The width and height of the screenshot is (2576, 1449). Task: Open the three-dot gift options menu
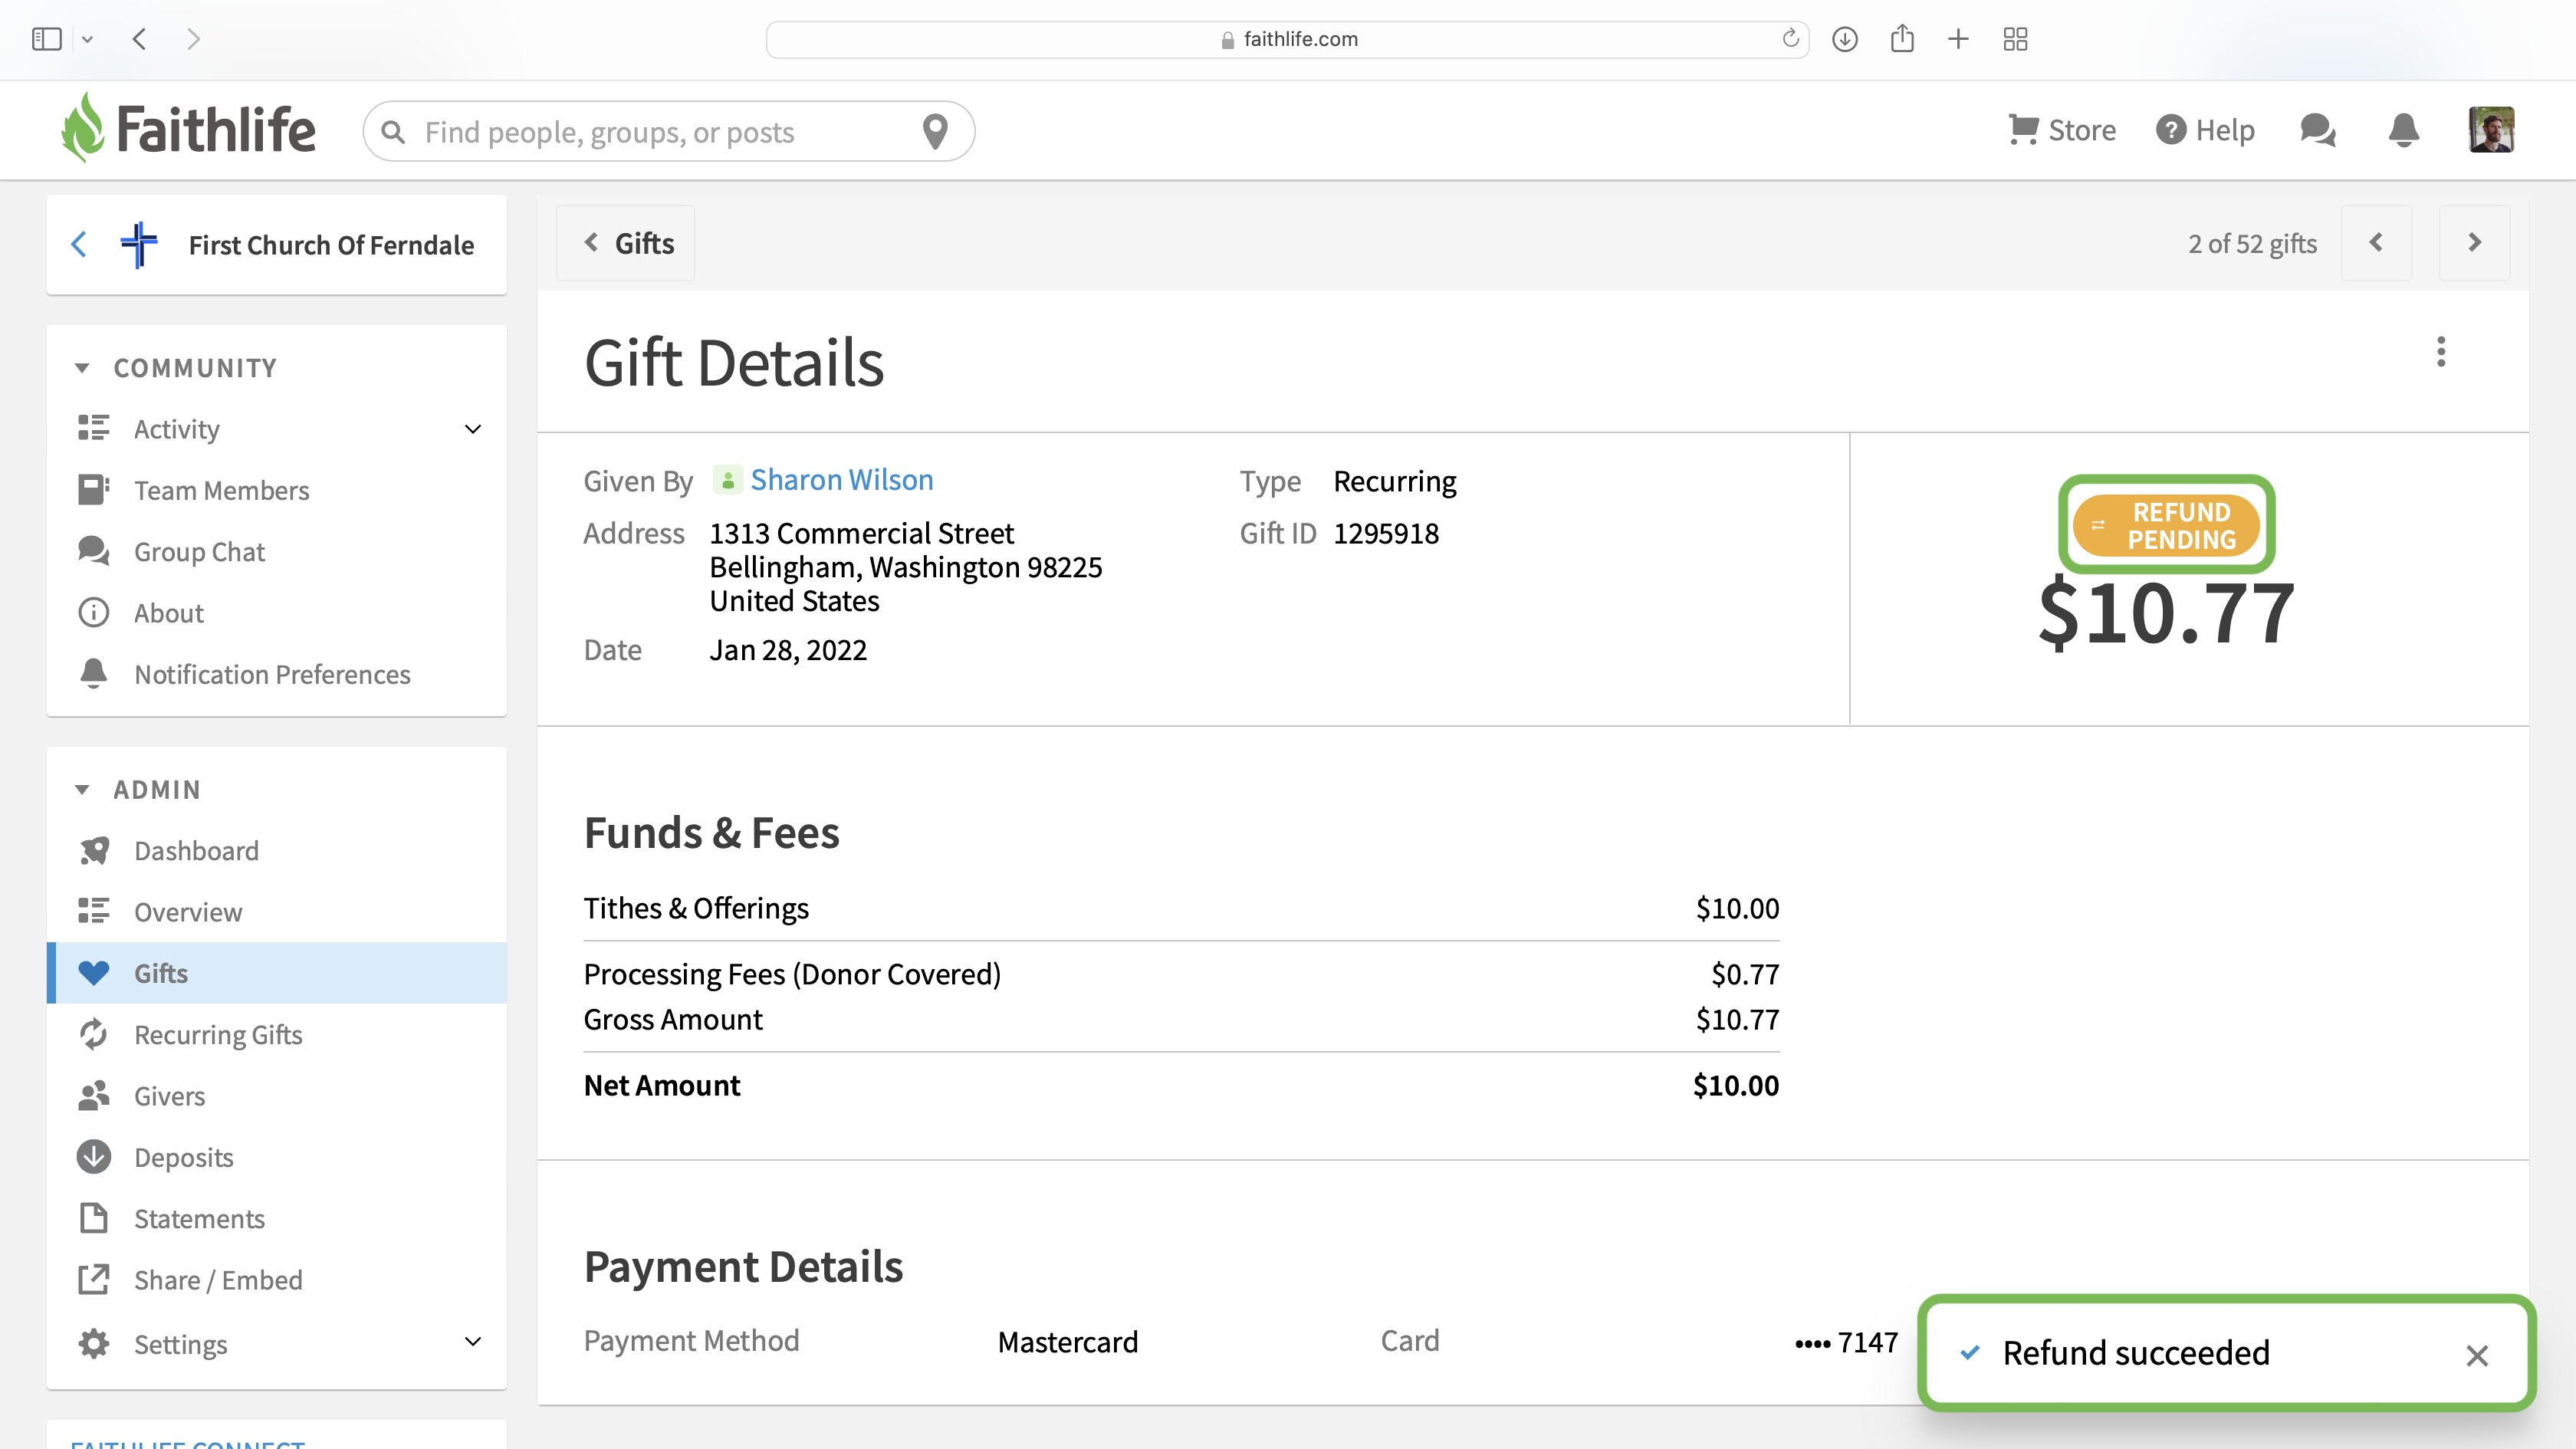pos(2440,352)
